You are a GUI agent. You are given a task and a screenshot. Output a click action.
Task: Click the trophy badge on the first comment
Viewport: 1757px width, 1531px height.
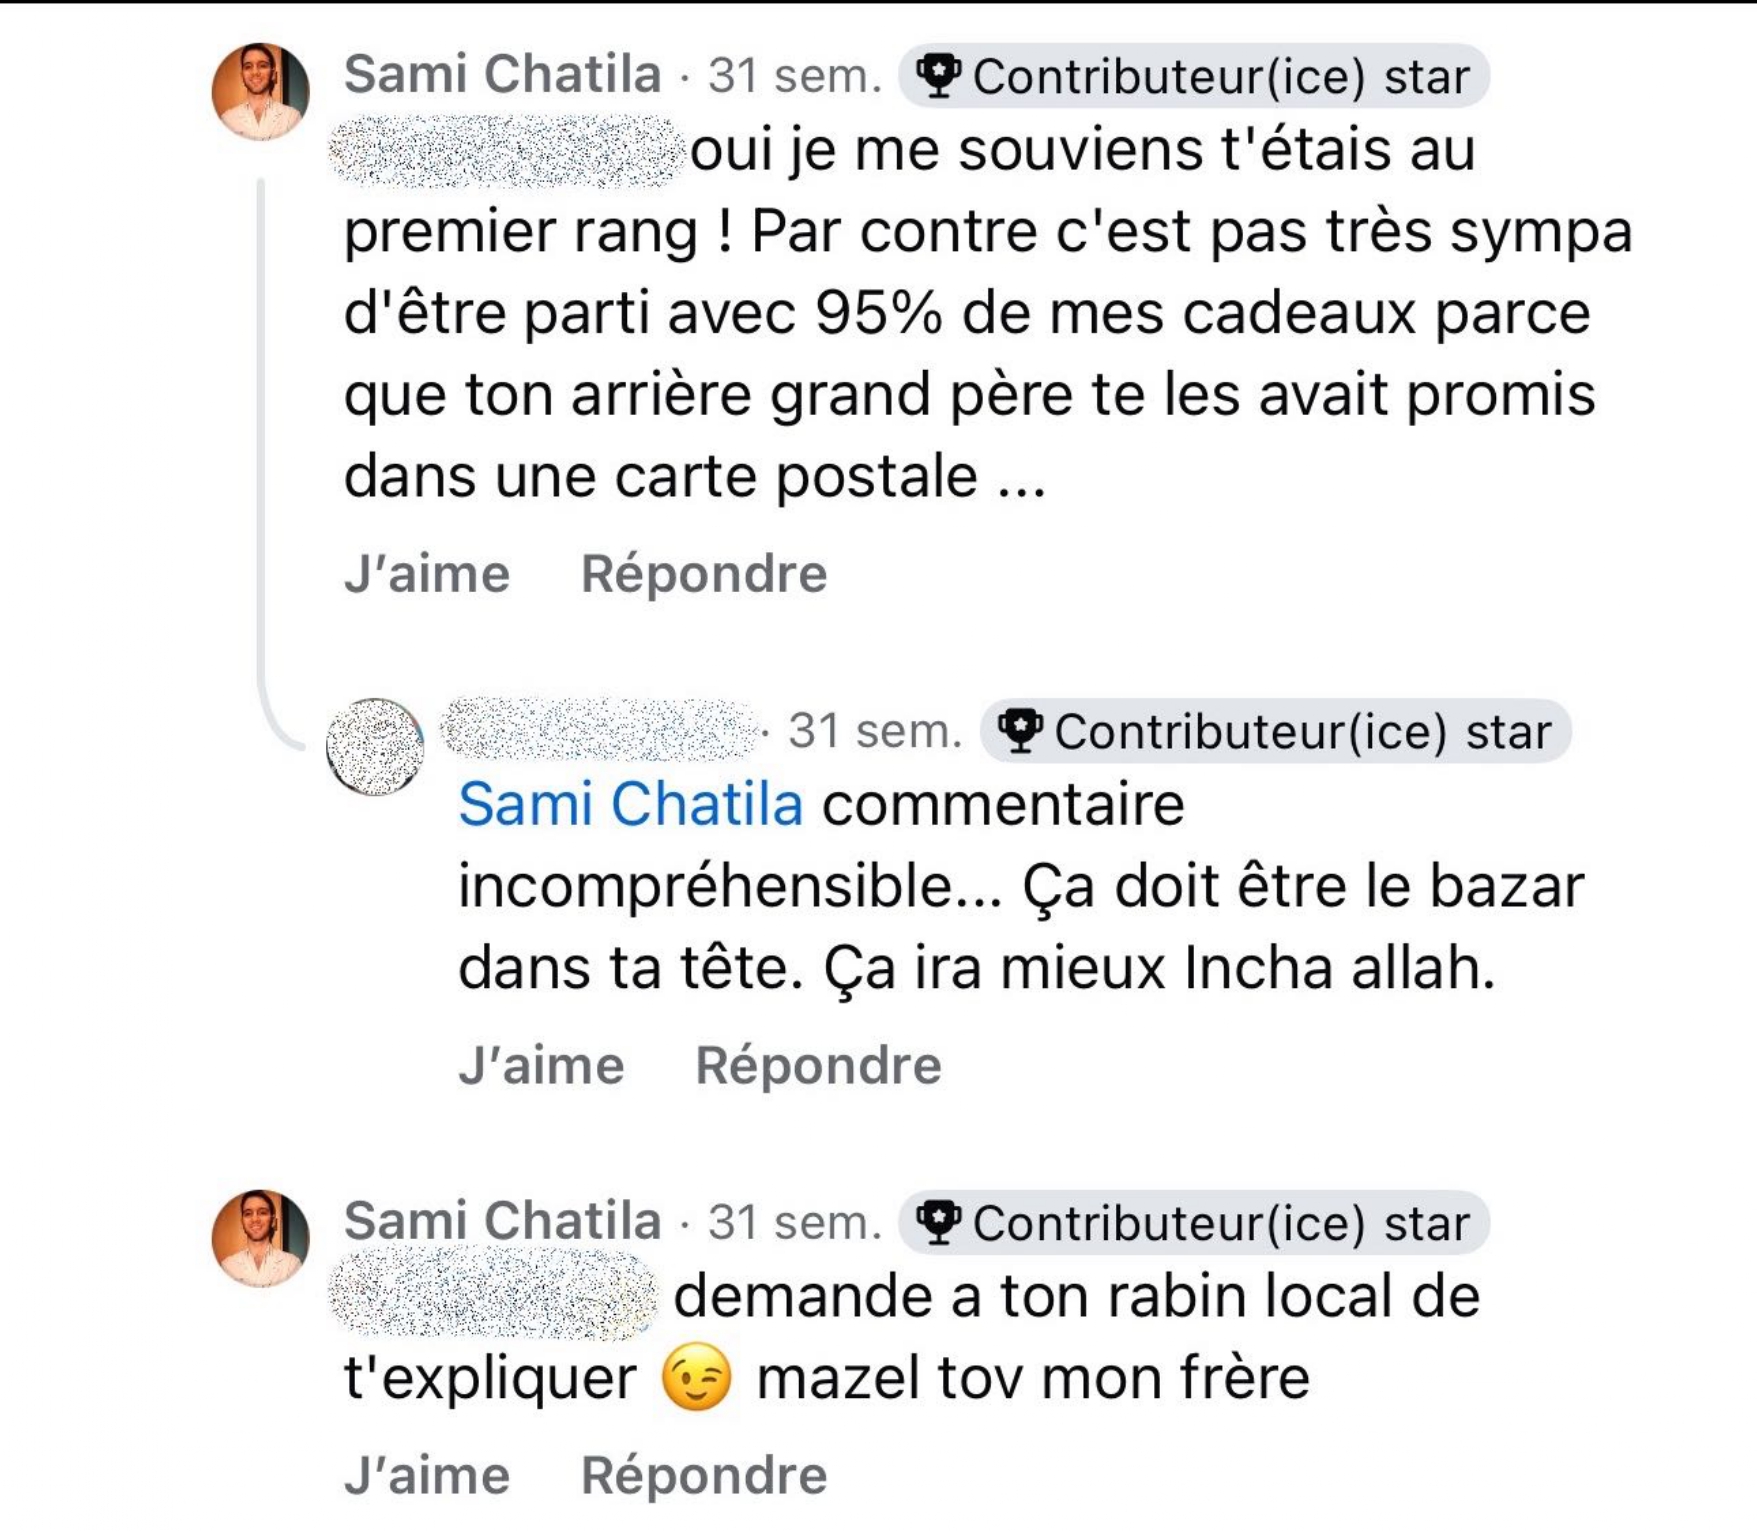click(x=1194, y=77)
